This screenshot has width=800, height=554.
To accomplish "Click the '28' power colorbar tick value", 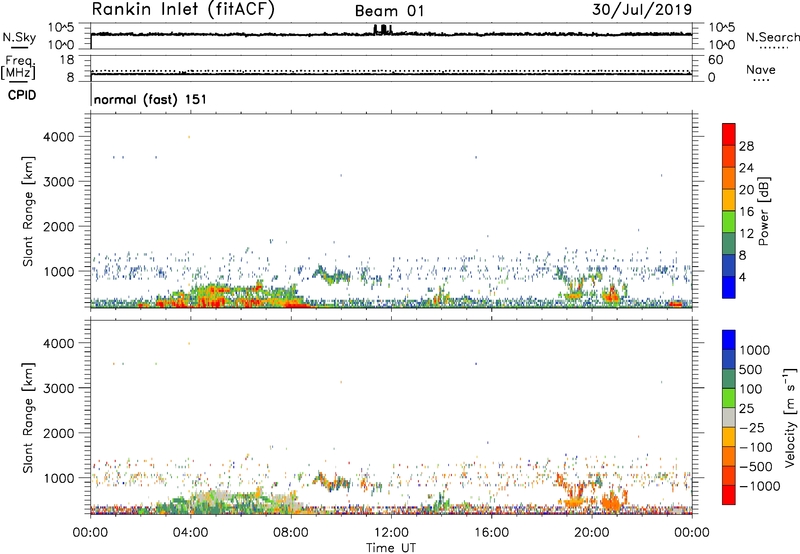I will pyautogui.click(x=746, y=146).
